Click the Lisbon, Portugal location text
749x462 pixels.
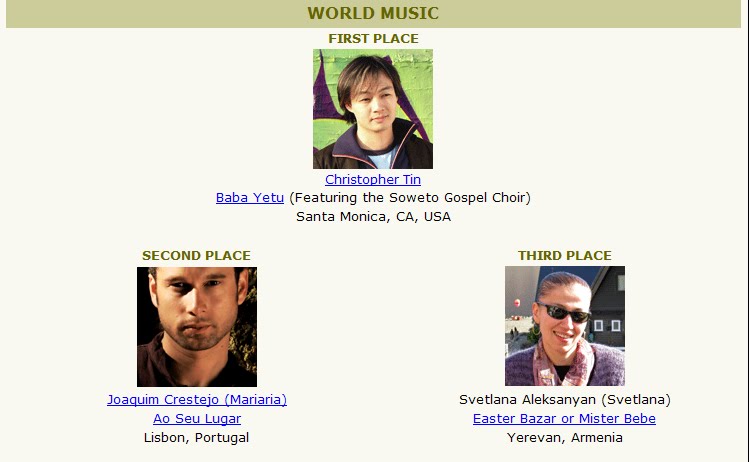click(x=196, y=438)
